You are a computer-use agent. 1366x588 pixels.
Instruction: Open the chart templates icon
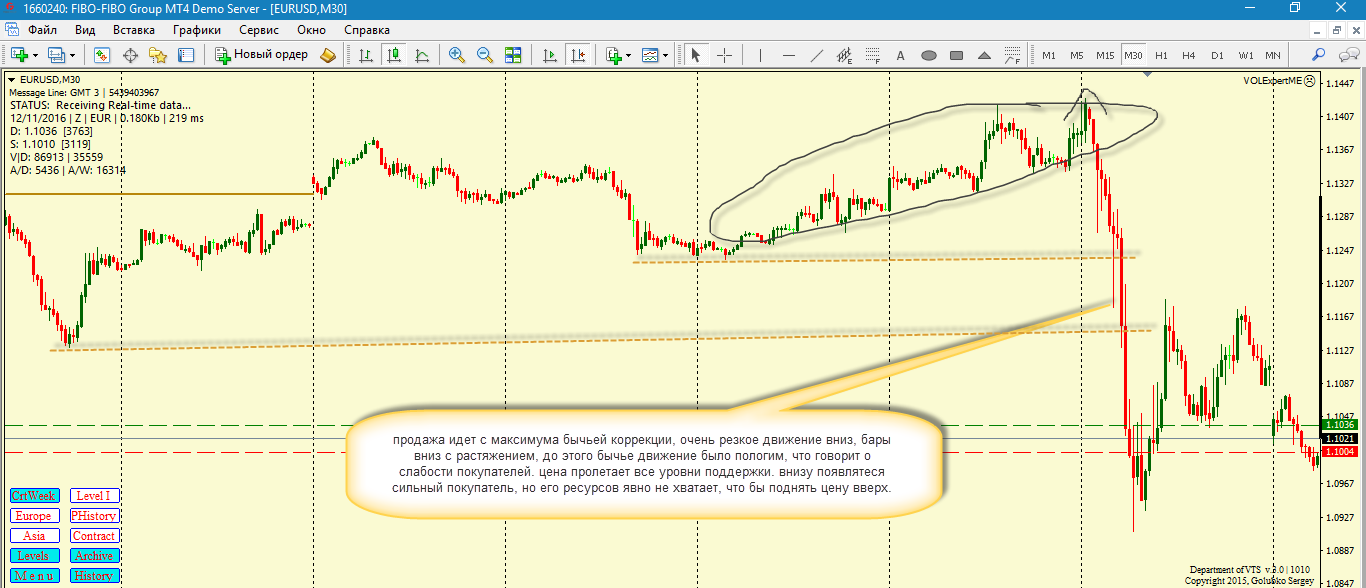(650, 55)
